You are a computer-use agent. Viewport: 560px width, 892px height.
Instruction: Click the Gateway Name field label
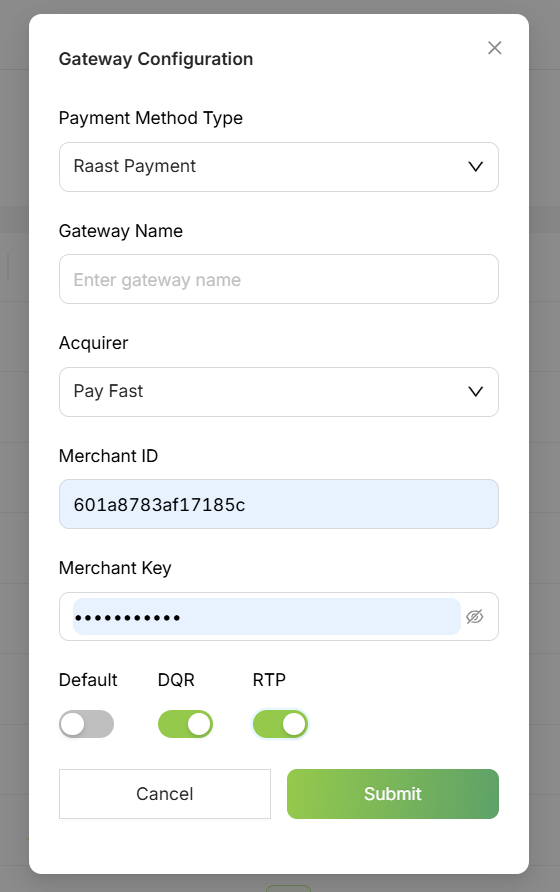(x=121, y=231)
